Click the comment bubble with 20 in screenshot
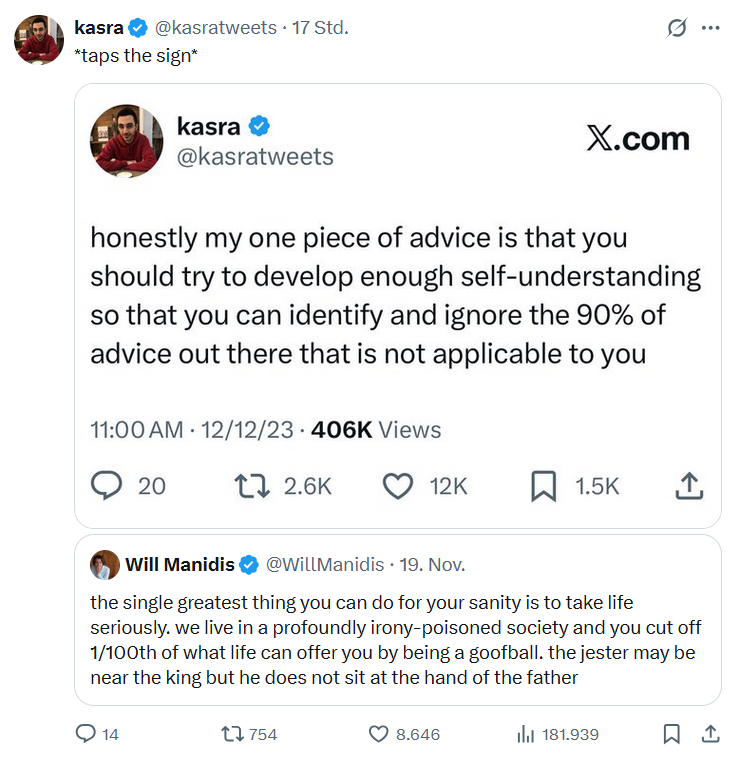 click(107, 486)
